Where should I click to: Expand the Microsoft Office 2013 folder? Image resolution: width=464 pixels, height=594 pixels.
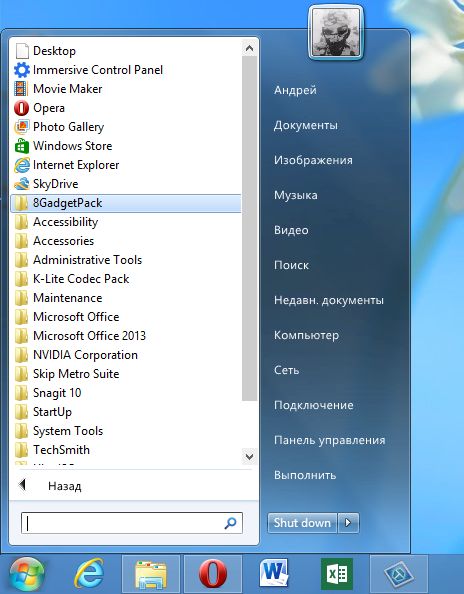tap(126, 336)
